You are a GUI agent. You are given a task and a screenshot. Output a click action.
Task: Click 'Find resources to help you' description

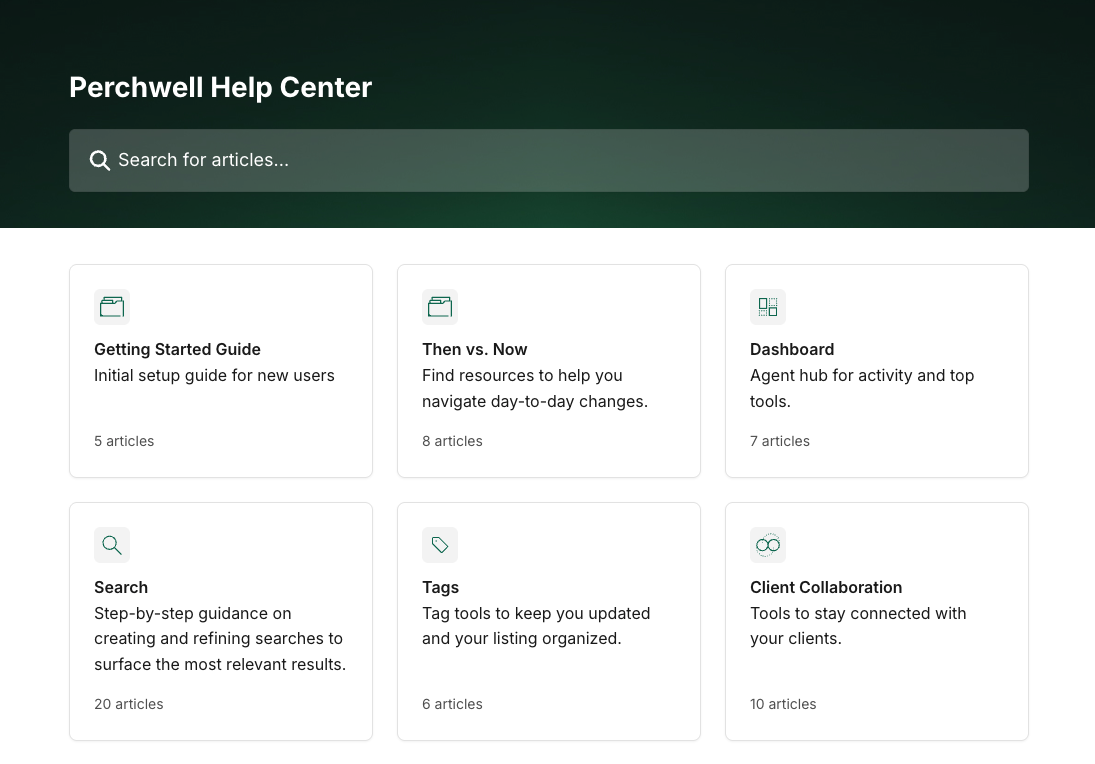[x=535, y=388]
